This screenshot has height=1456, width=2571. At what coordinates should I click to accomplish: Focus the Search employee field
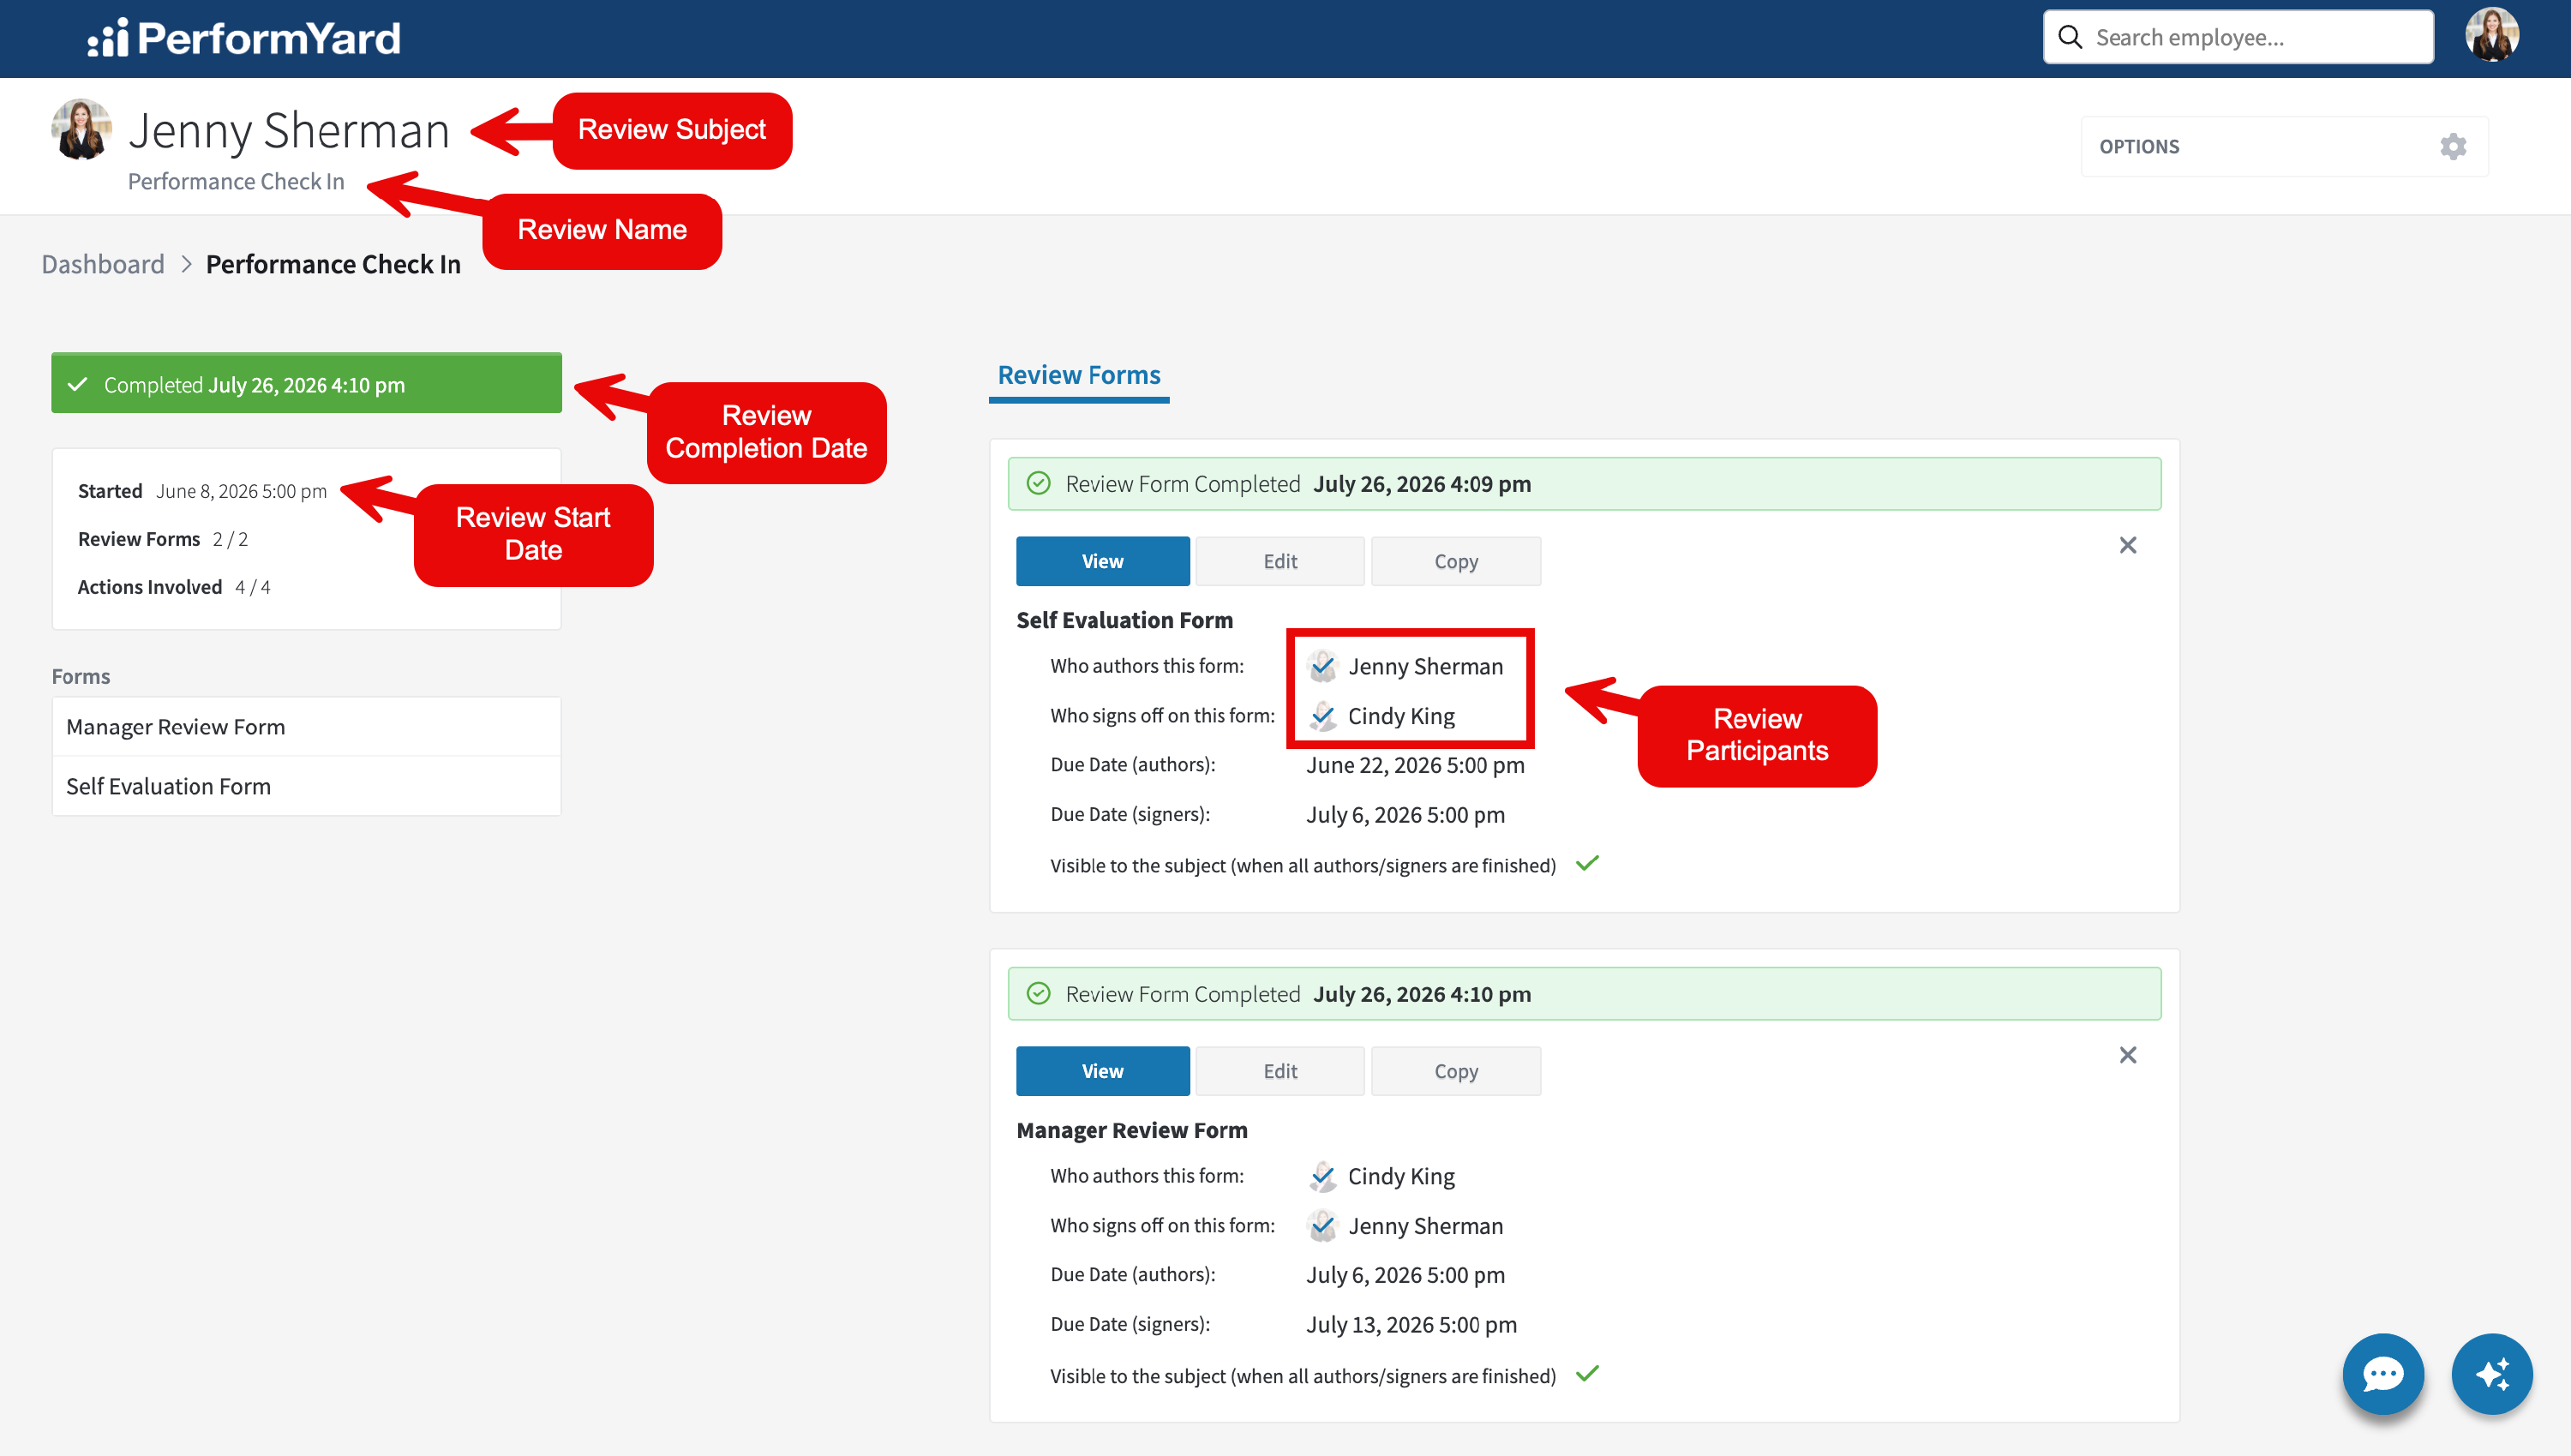tap(2238, 38)
